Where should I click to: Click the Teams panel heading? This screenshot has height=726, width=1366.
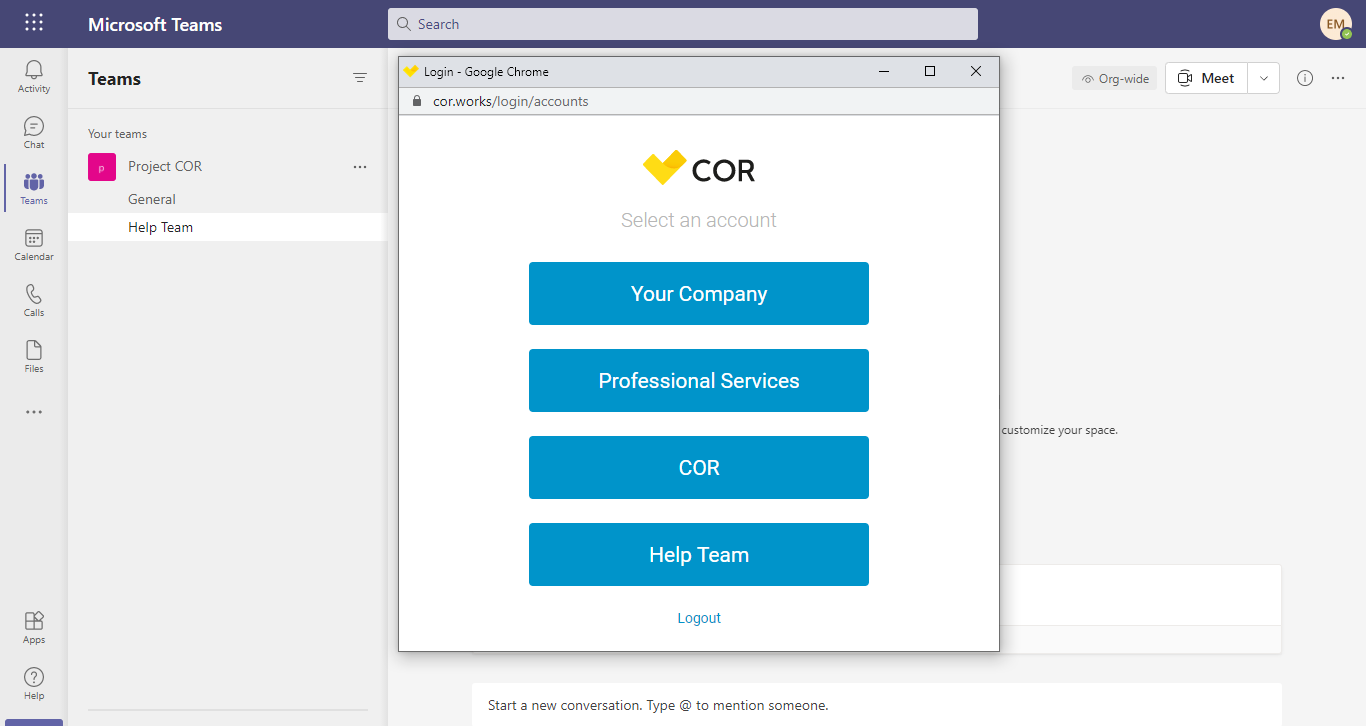tap(115, 79)
